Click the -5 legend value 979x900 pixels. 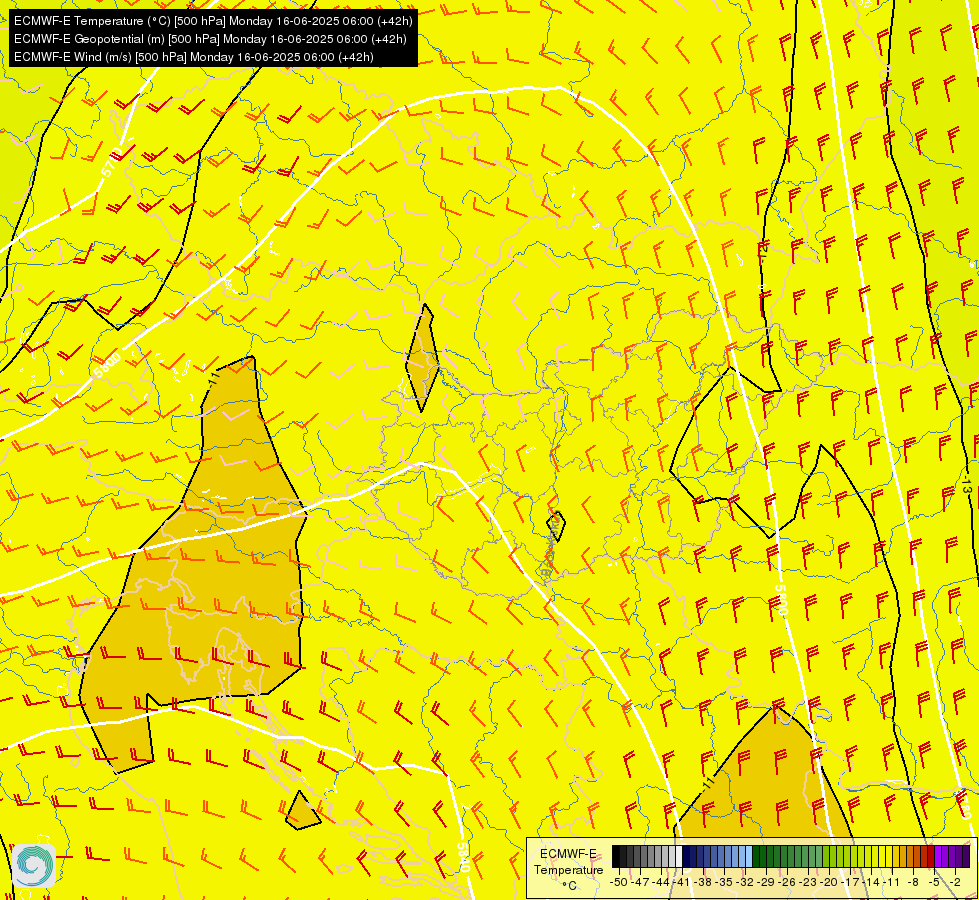[933, 882]
